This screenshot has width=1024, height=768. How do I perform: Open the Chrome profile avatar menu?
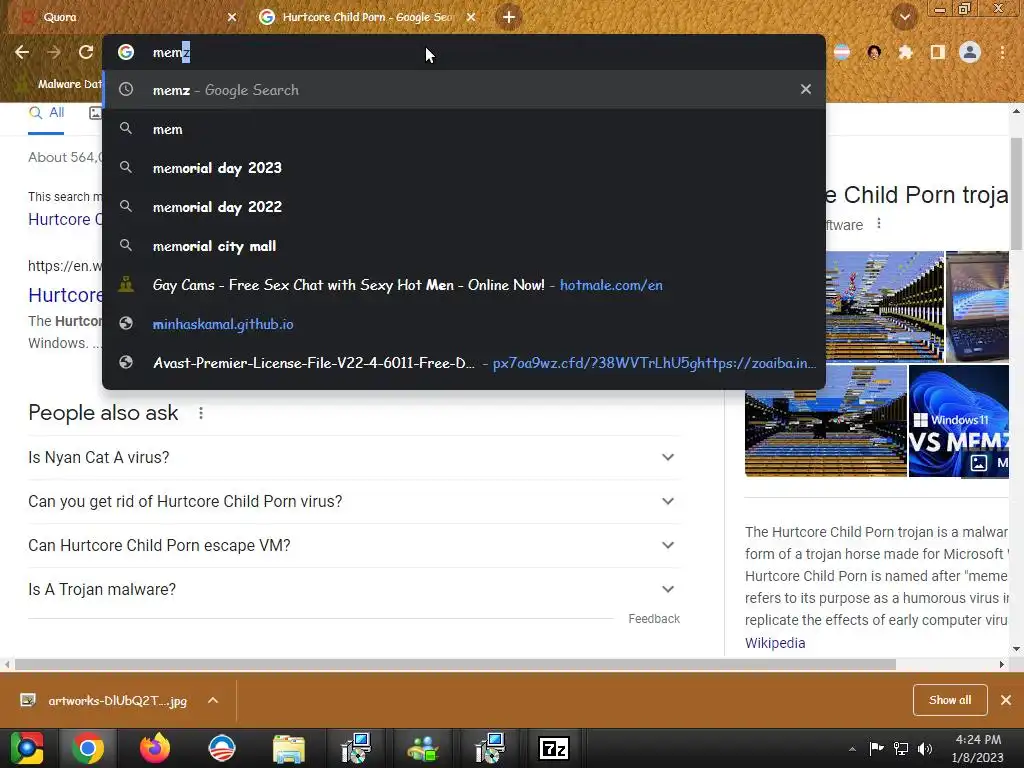[970, 52]
